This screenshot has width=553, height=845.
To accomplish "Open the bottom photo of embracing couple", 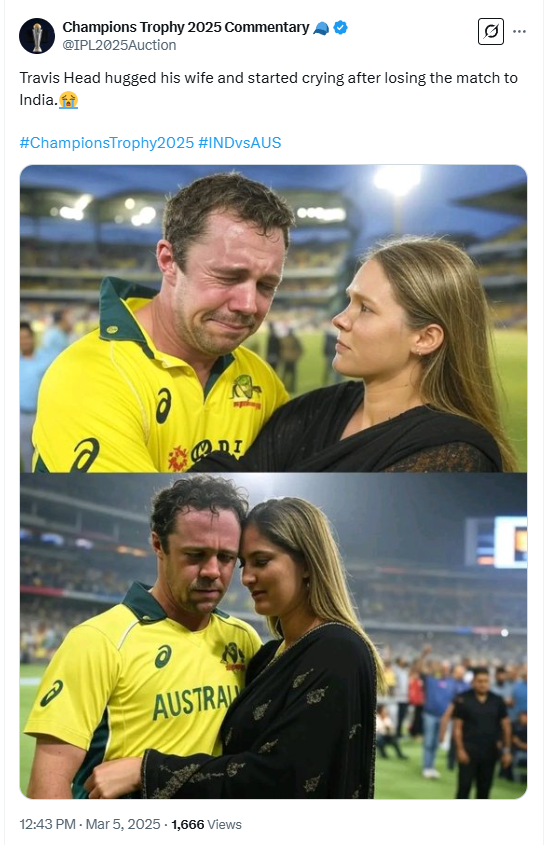I will pyautogui.click(x=273, y=636).
